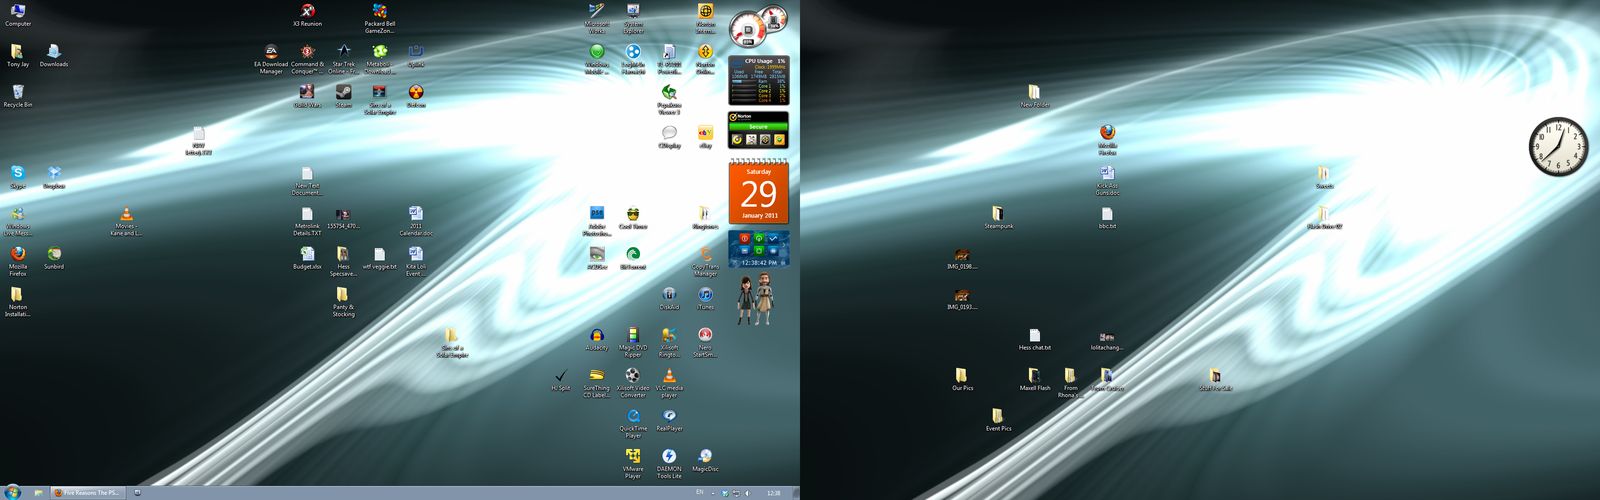Screen dimensions: 1600x500
Task: Select the Computer desktop icon
Action: click(x=18, y=15)
